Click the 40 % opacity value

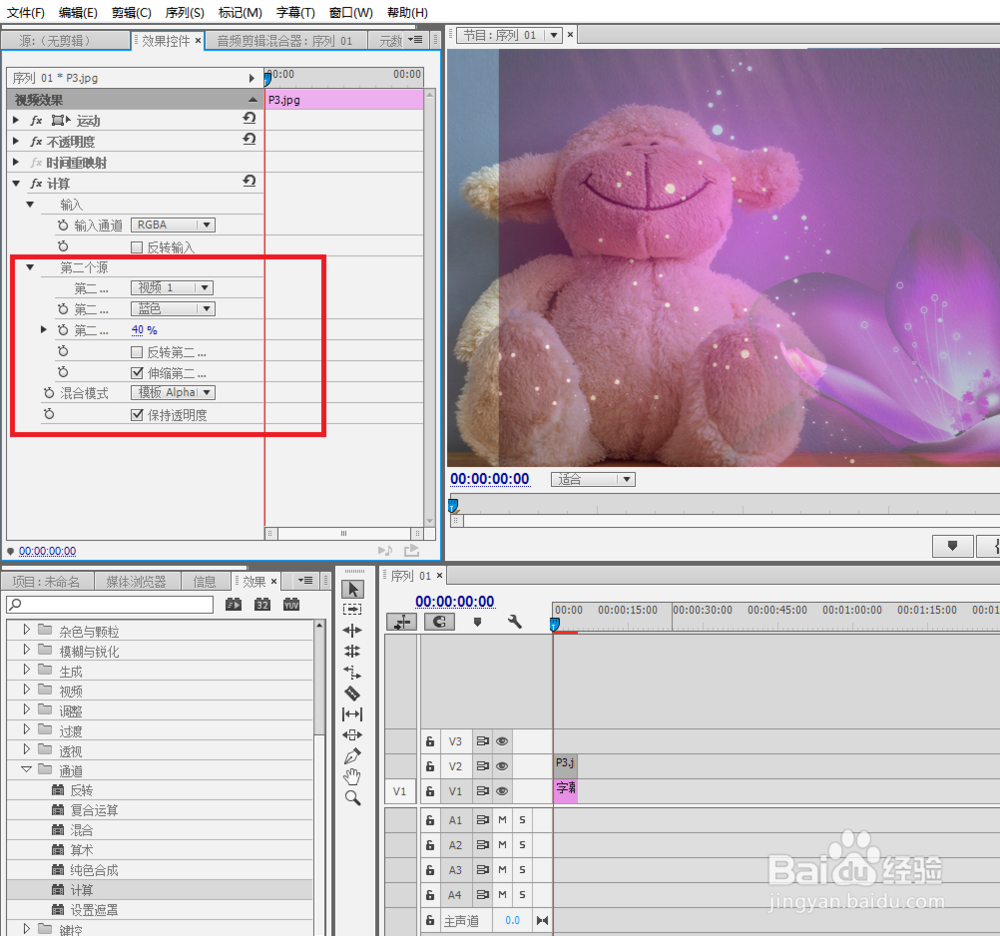coord(144,330)
